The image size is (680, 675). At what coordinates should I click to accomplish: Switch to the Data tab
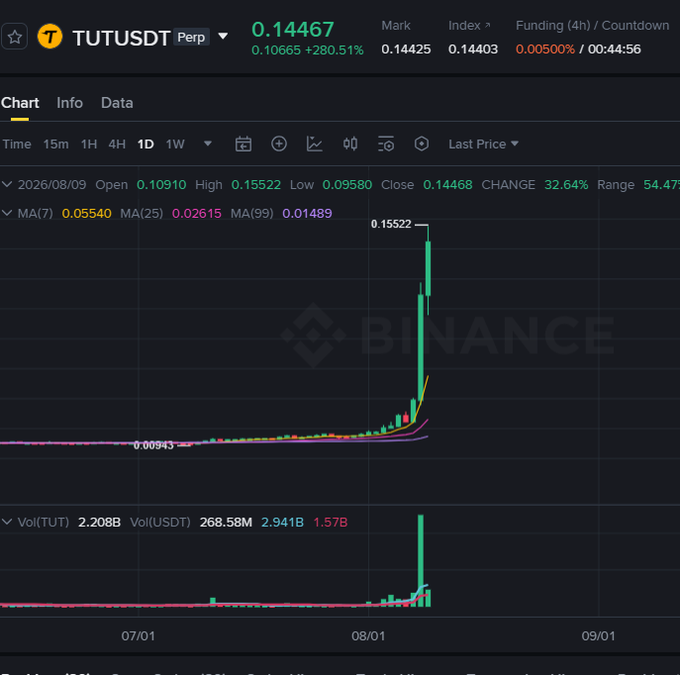pyautogui.click(x=117, y=103)
